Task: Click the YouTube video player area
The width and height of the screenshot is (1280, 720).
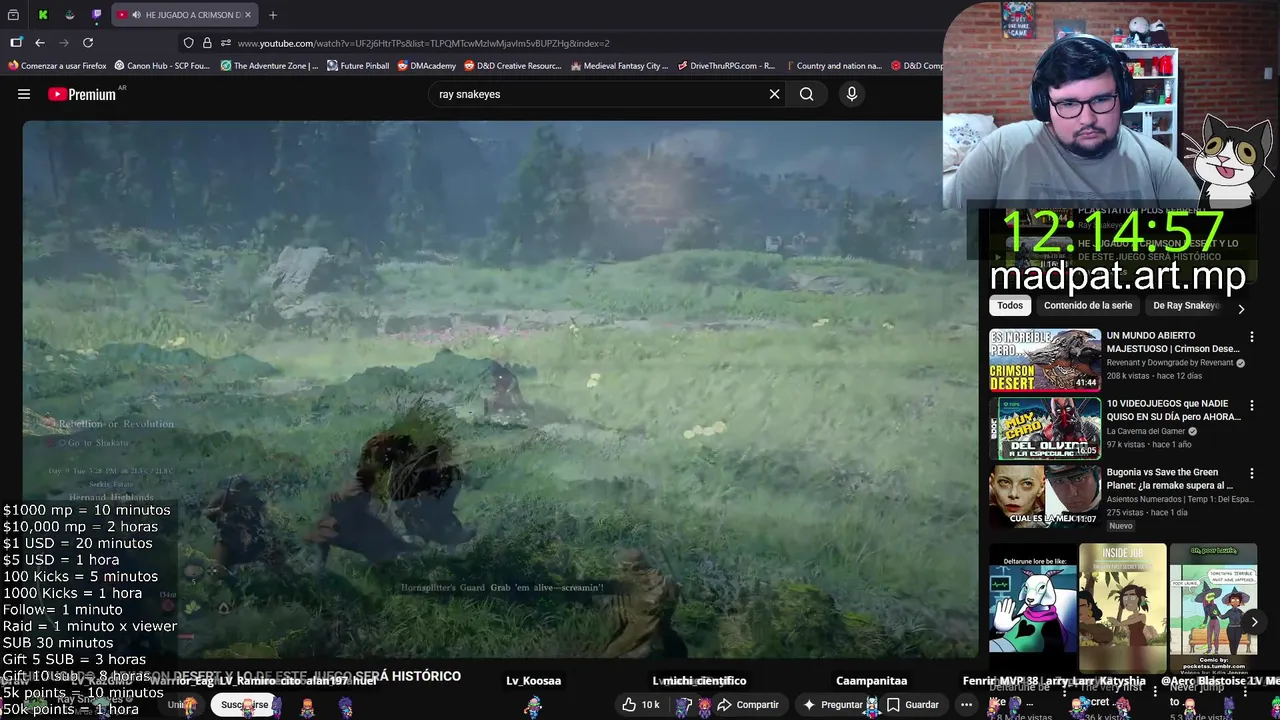Action: pyautogui.click(x=500, y=390)
